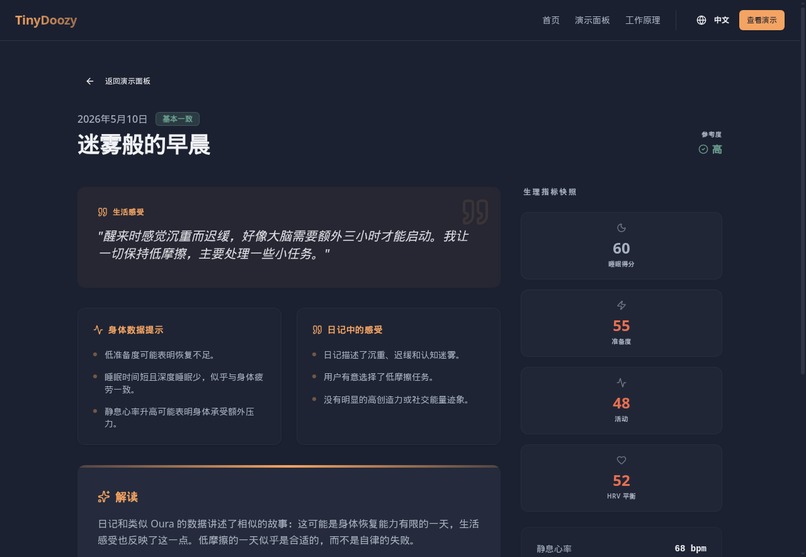Click the sleep score value 60
This screenshot has width=806, height=557.
click(621, 249)
